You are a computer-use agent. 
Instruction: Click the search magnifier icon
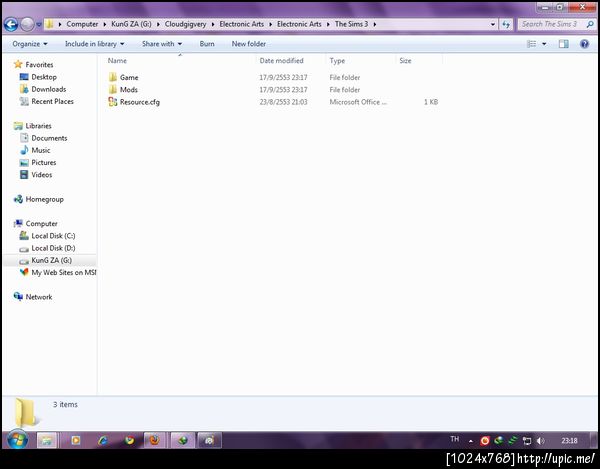pyautogui.click(x=590, y=24)
